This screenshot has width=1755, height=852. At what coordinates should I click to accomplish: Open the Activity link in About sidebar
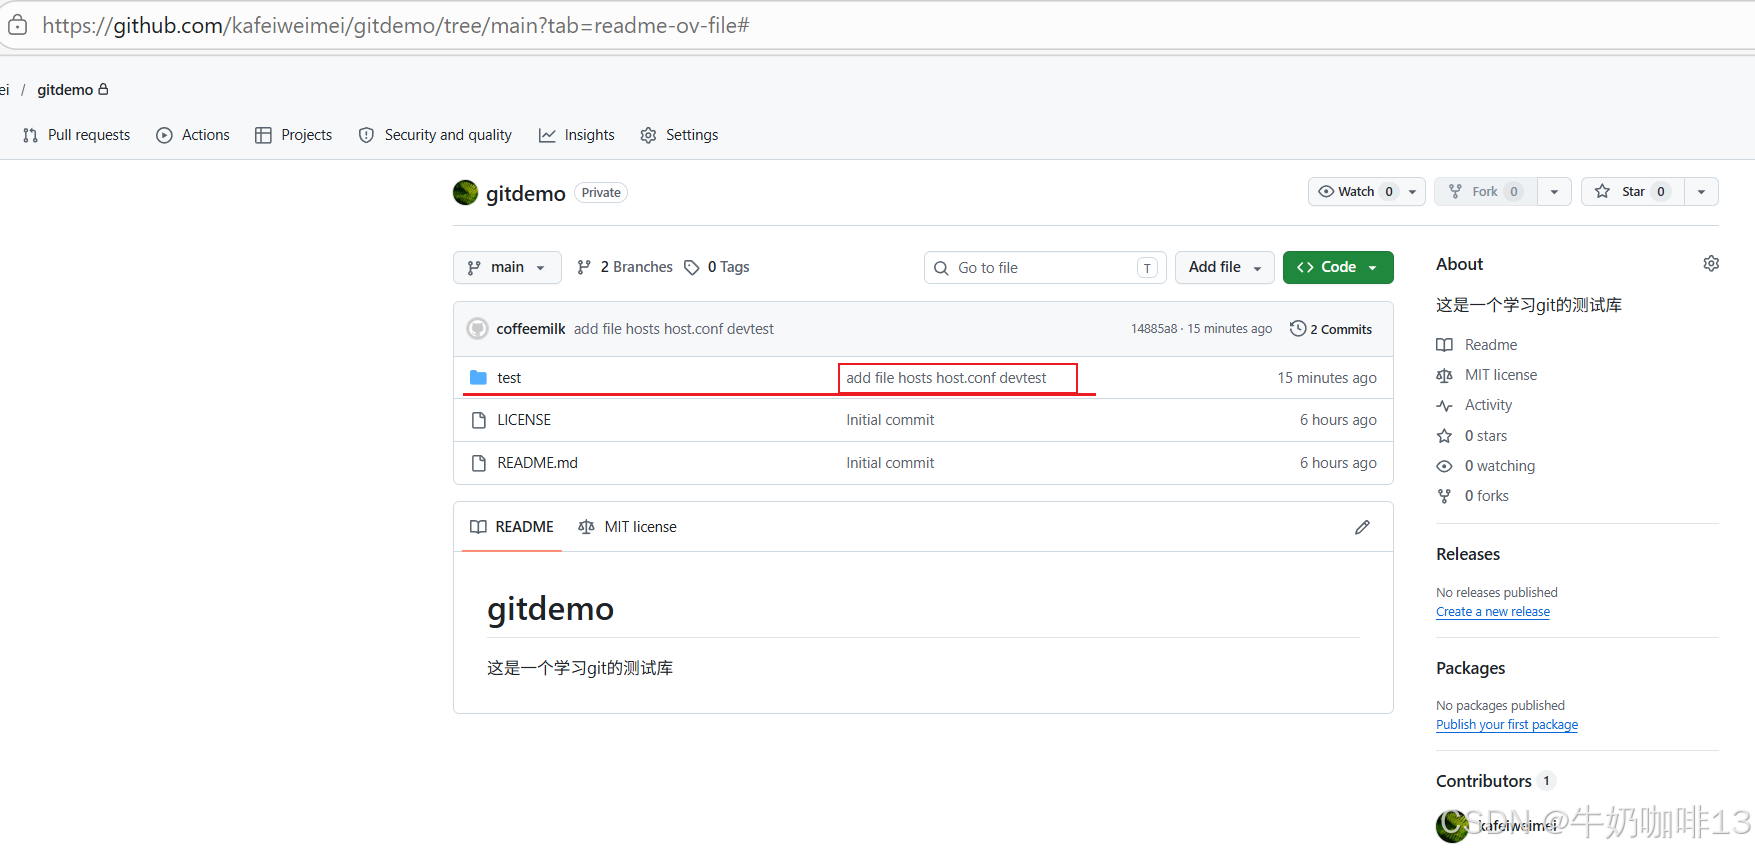(x=1488, y=405)
